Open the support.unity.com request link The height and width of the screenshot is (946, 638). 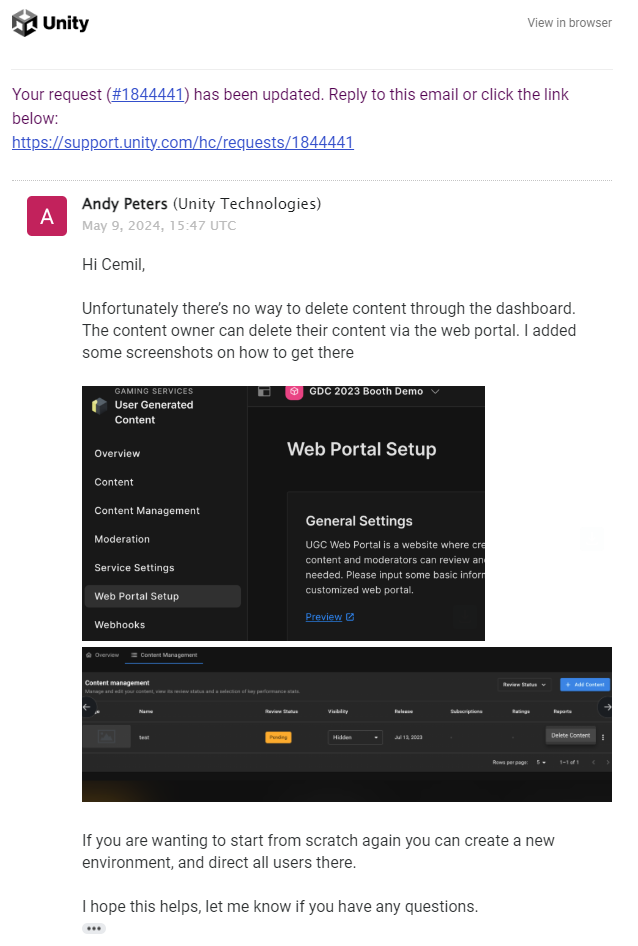click(182, 142)
